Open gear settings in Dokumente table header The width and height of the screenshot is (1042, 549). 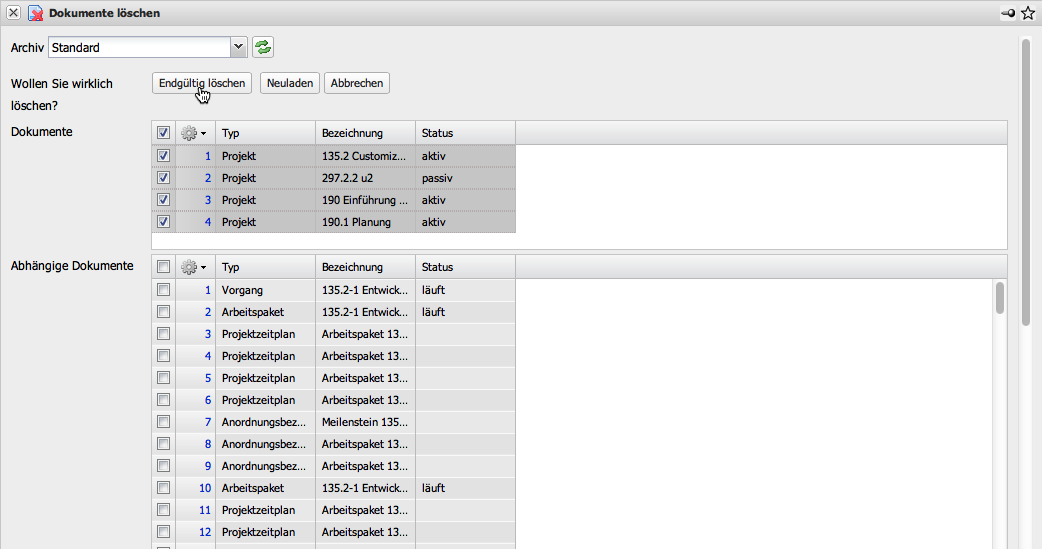point(193,133)
